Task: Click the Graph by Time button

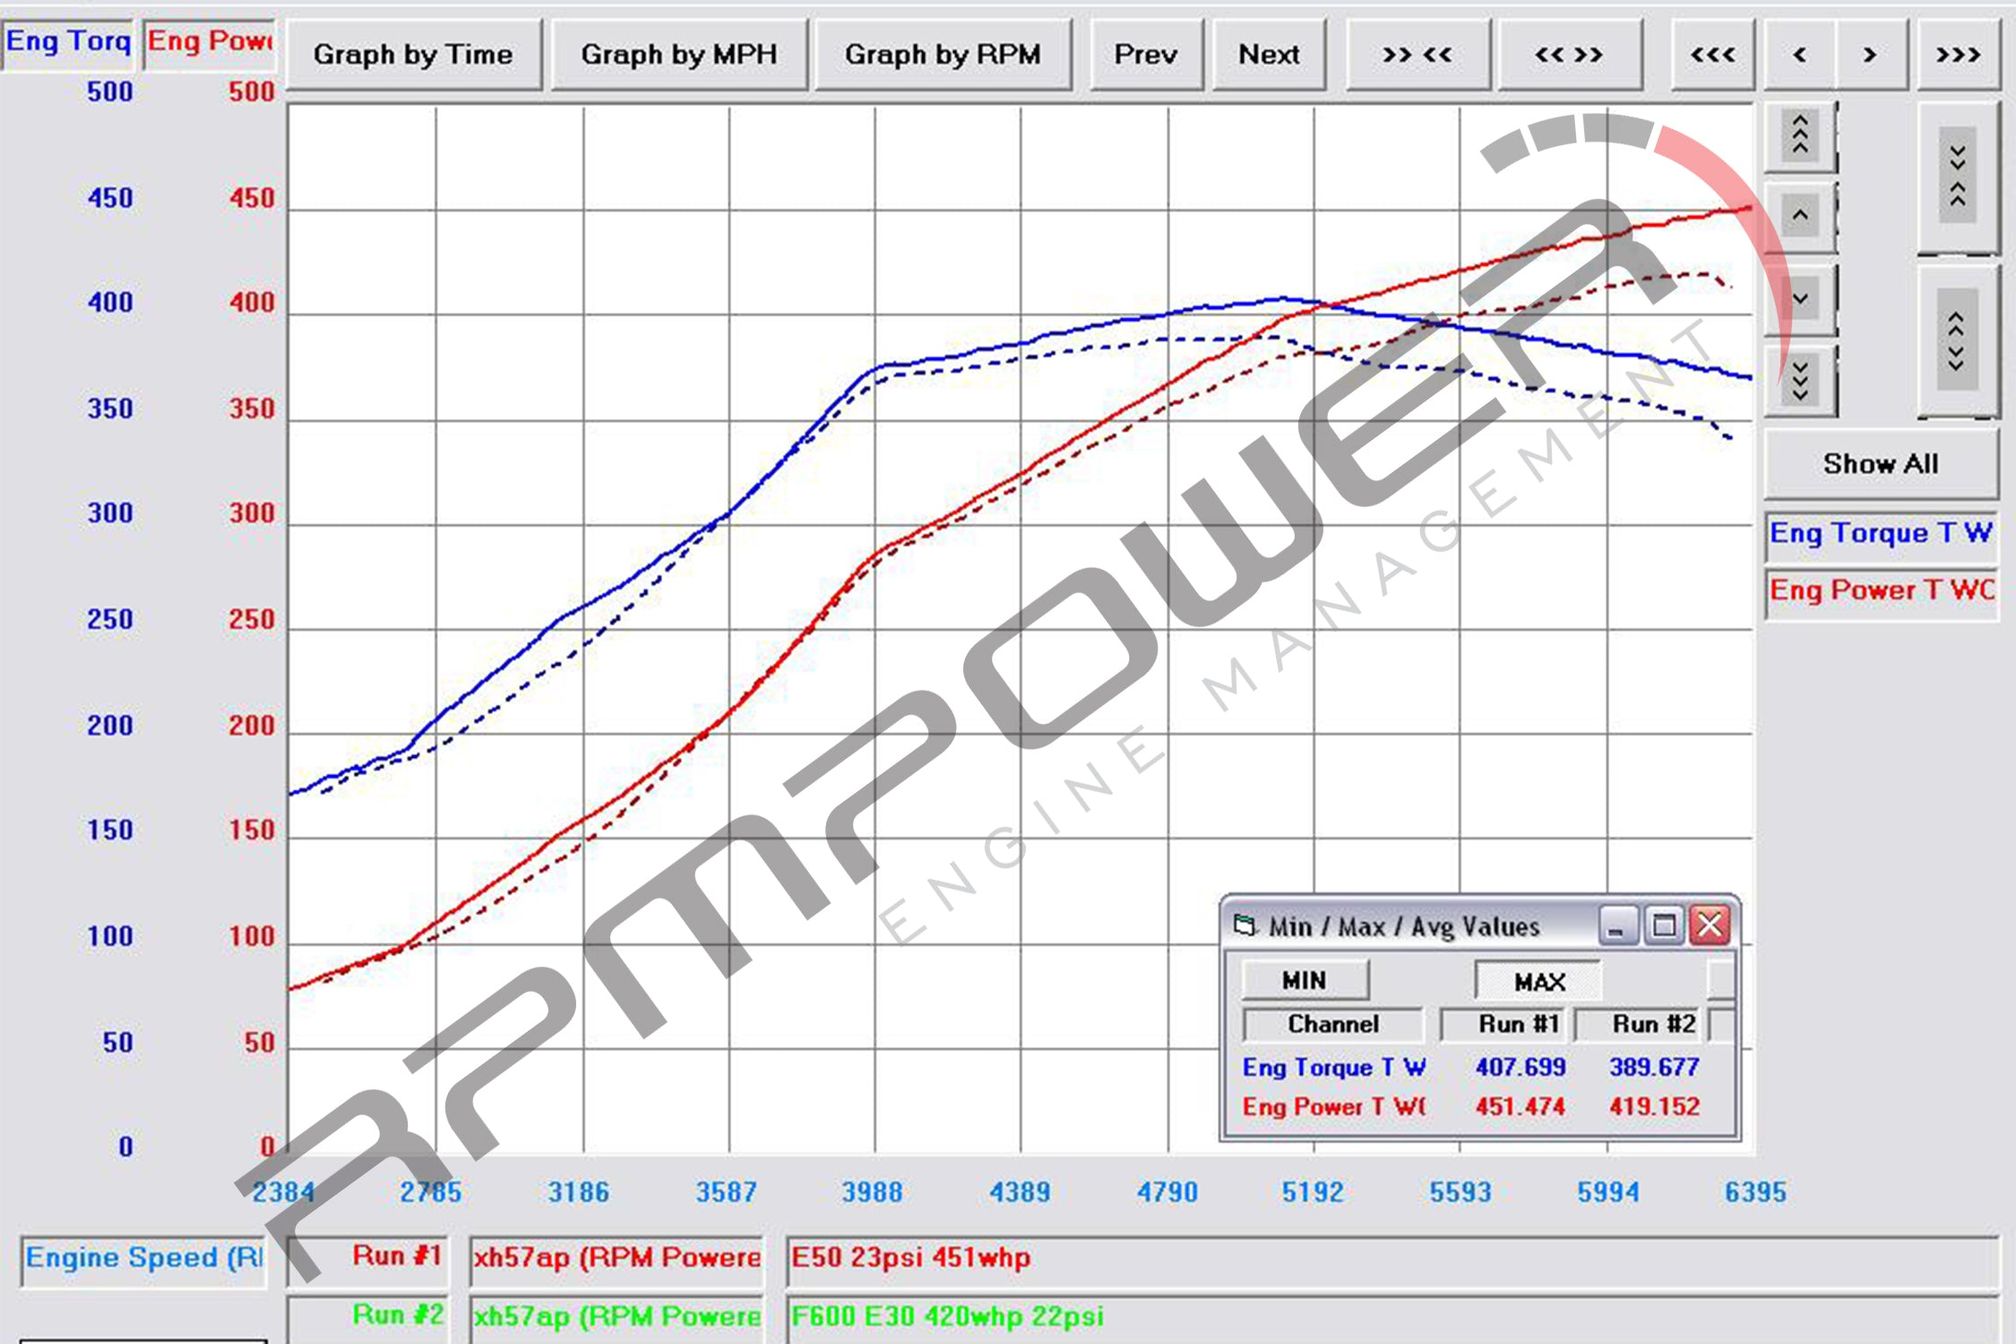Action: (413, 54)
